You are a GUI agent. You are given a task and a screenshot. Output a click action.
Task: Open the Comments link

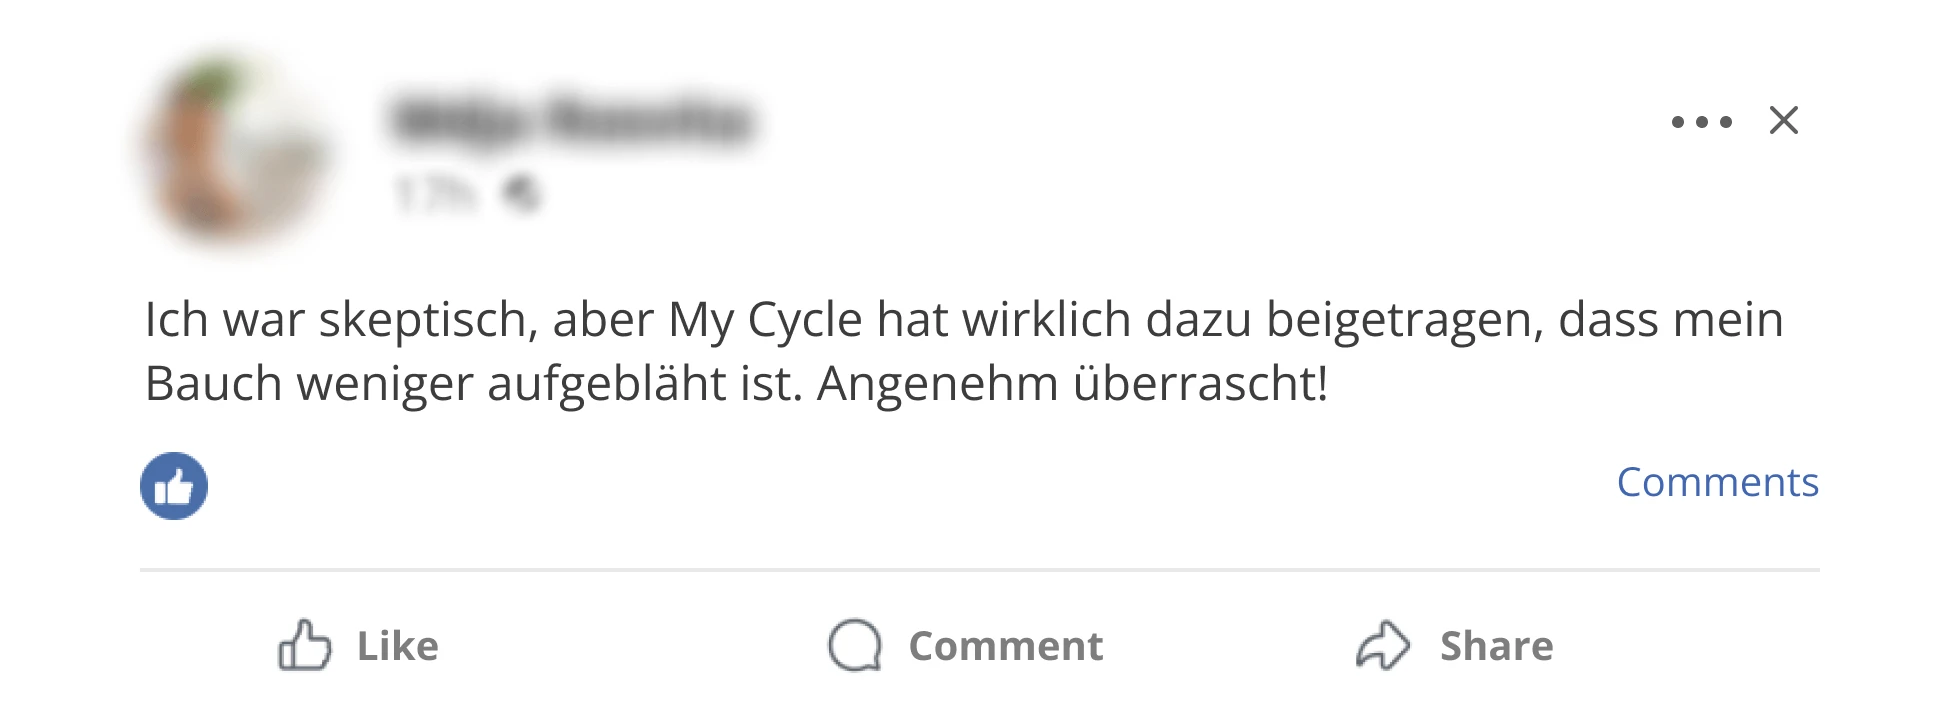click(x=1718, y=482)
